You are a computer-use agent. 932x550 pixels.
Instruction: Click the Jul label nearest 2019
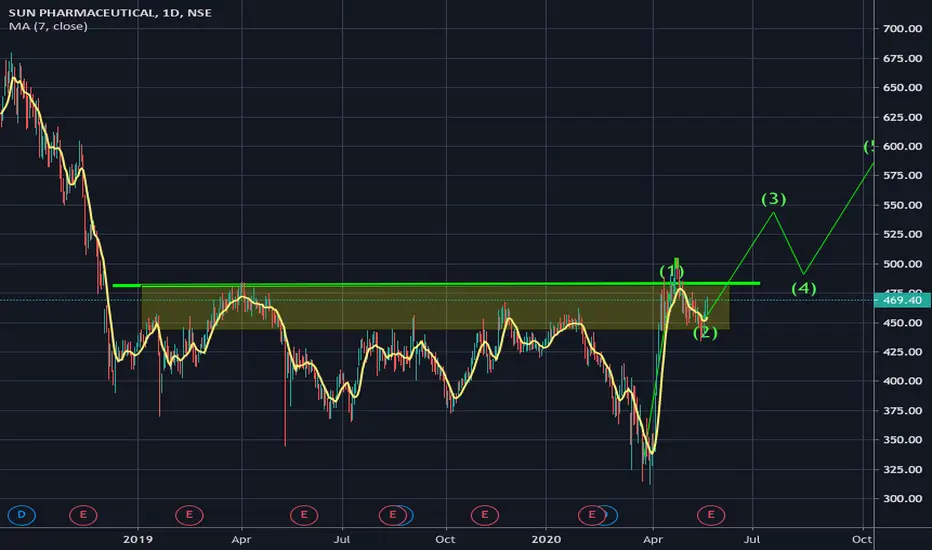pyautogui.click(x=342, y=539)
